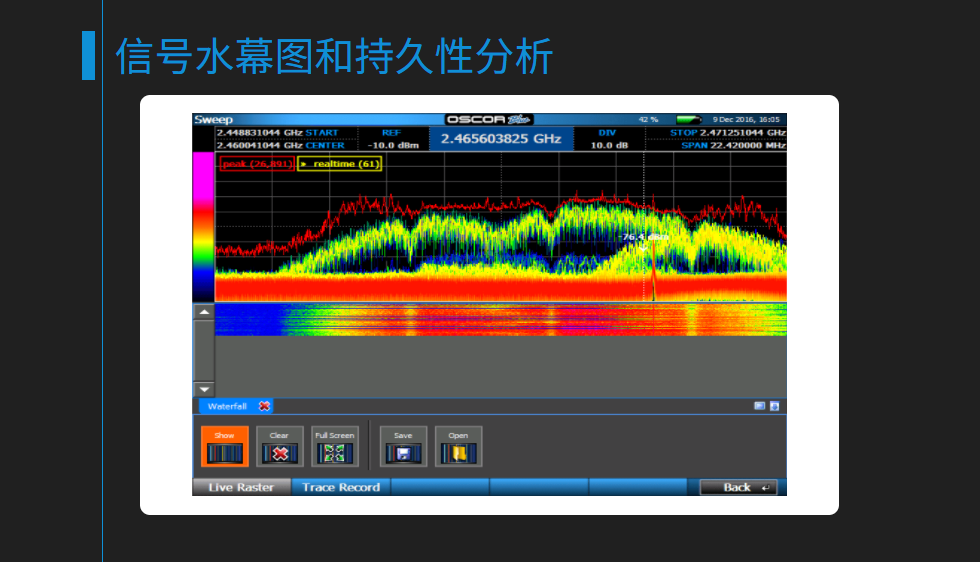Viewport: 980px width, 562px height.
Task: Open waterfall in Full Screen
Action: pyautogui.click(x=334, y=447)
